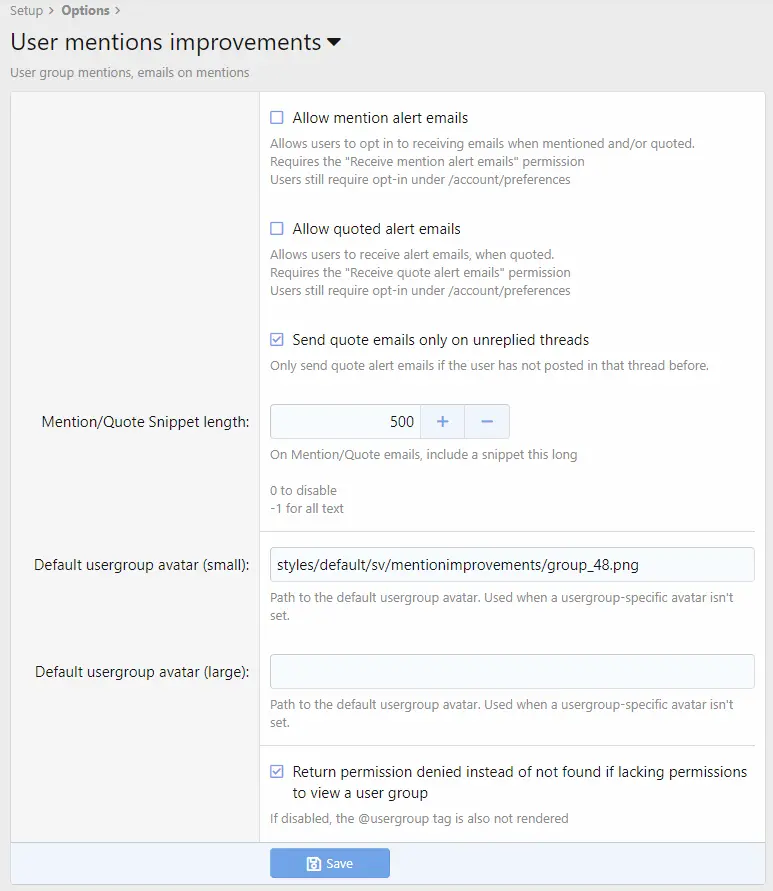773x891 pixels.
Task: Click the empty Default usergroup avatar (large) field
Action: point(512,672)
